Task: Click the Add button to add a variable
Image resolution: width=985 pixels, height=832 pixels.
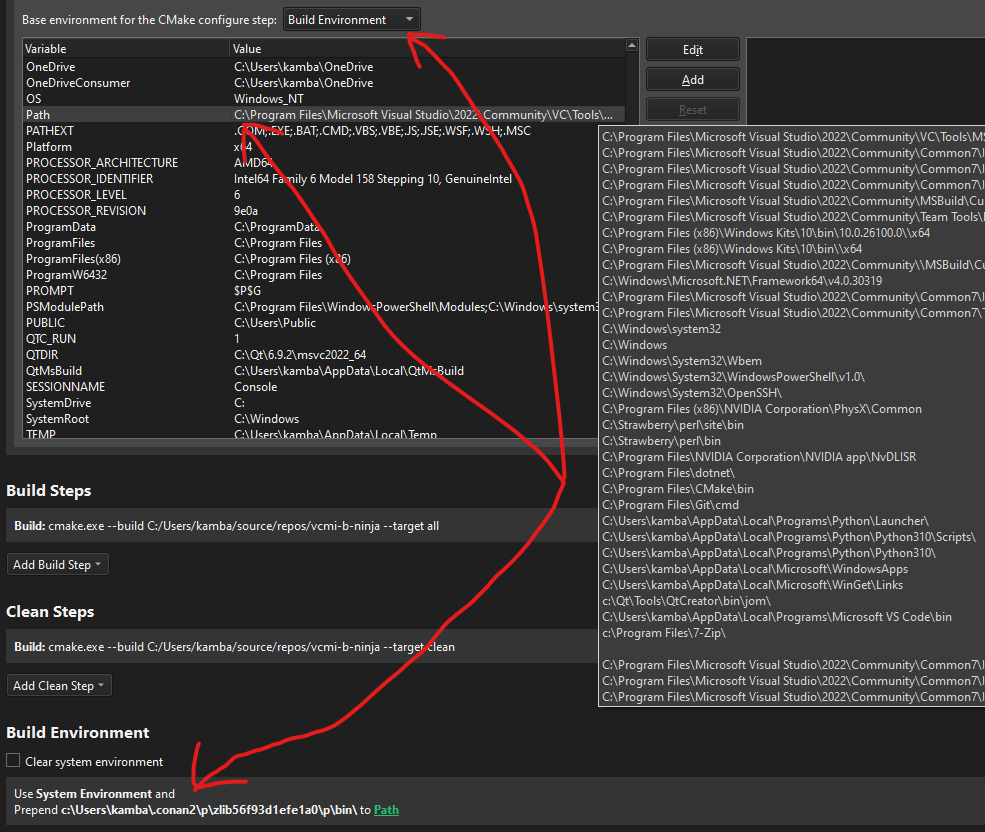Action: pos(692,80)
